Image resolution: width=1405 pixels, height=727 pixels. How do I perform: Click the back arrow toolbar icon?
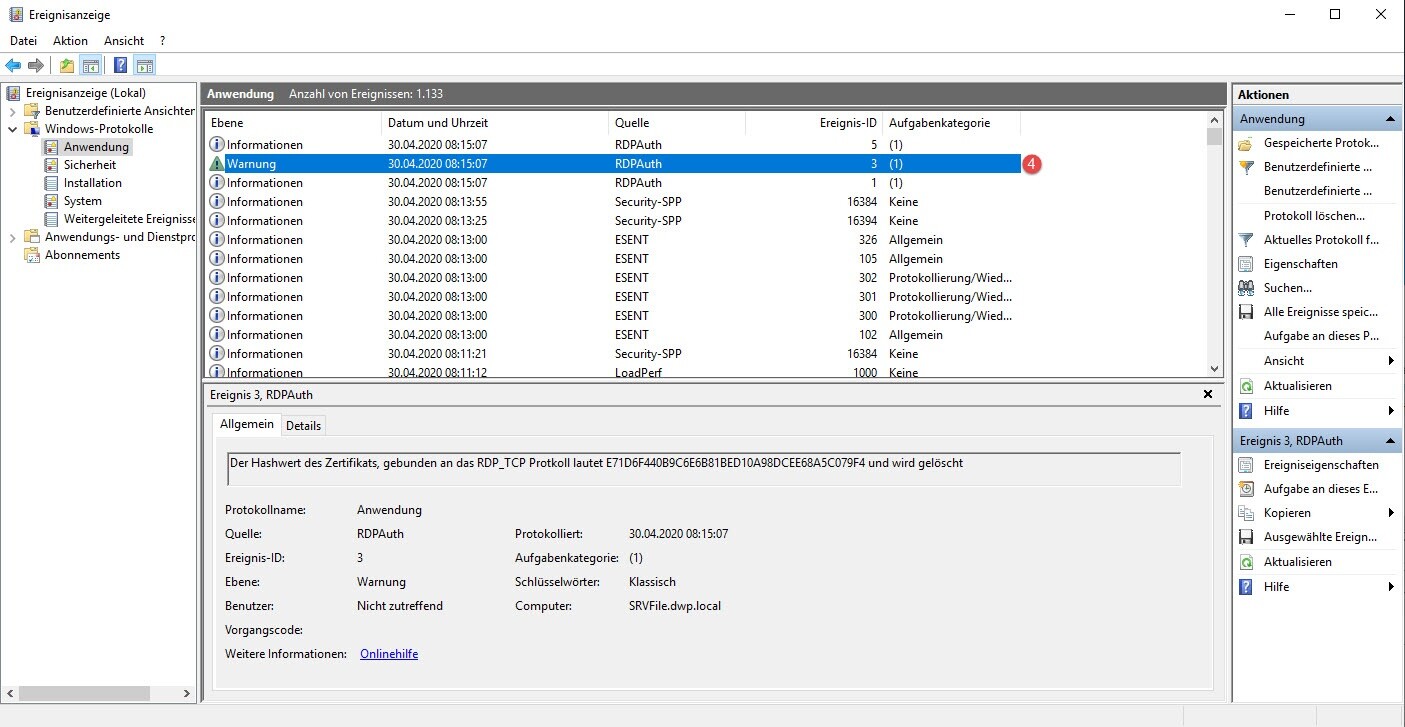point(13,66)
